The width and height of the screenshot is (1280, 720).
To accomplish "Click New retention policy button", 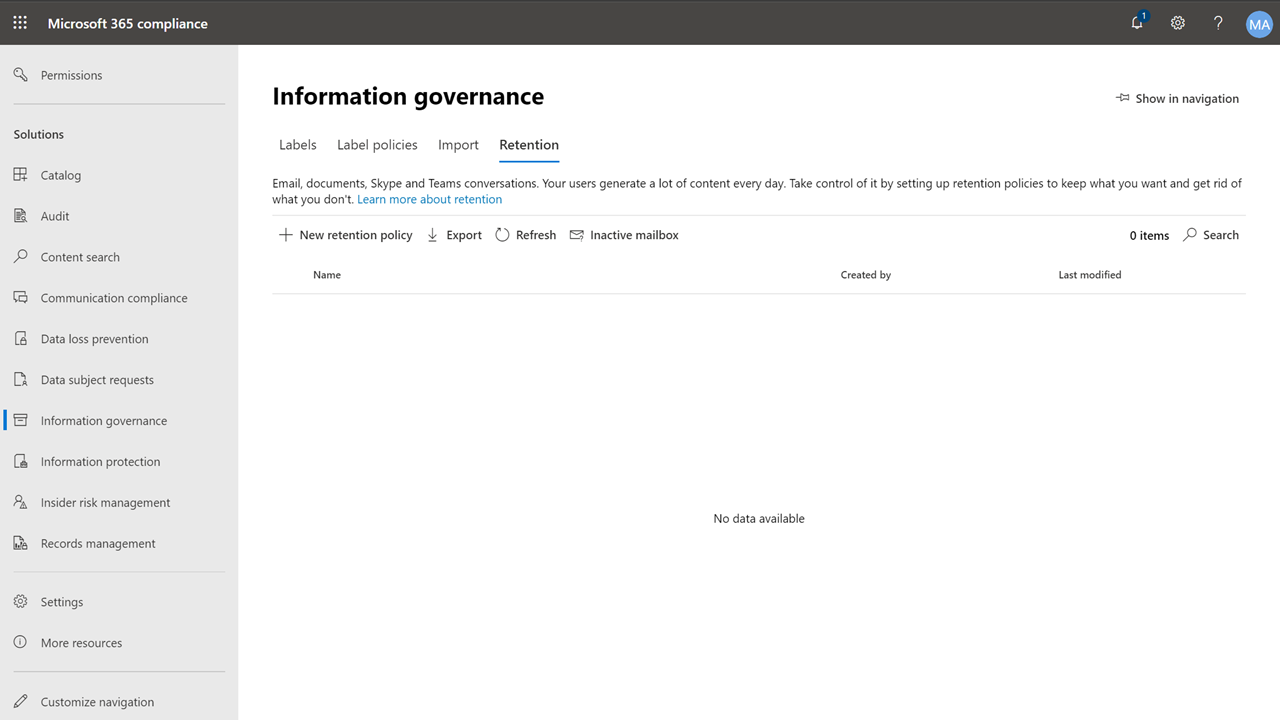I will [345, 235].
